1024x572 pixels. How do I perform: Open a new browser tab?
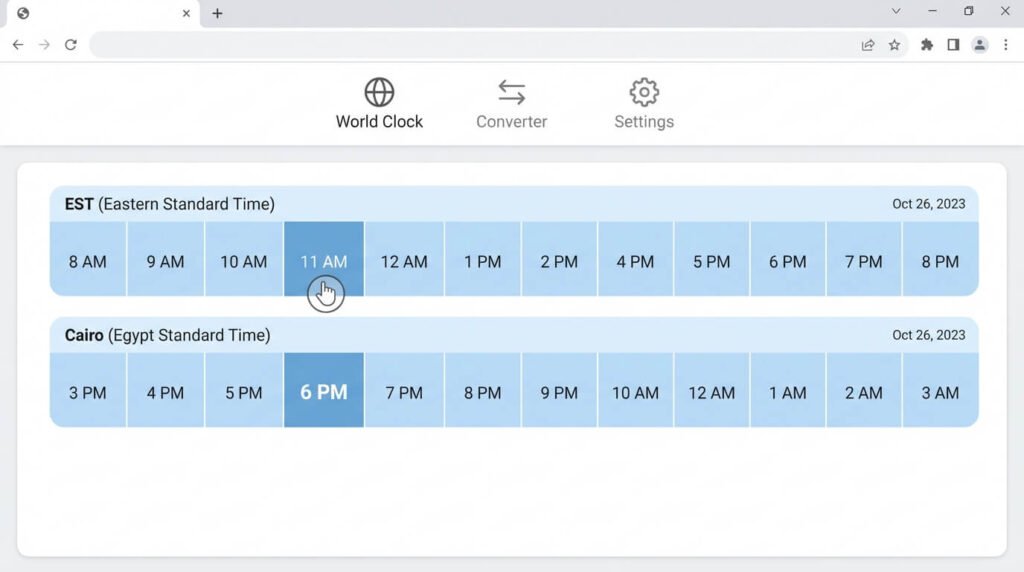coord(217,13)
